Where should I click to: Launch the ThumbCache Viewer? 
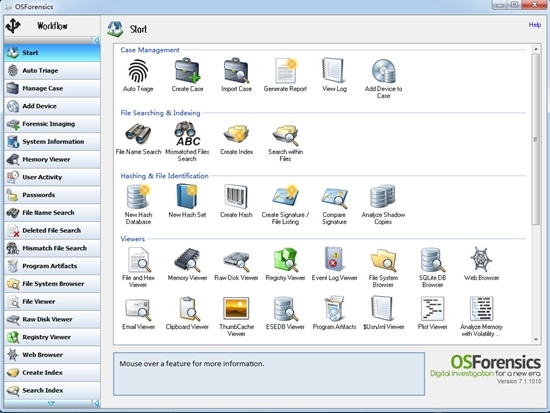[236, 308]
